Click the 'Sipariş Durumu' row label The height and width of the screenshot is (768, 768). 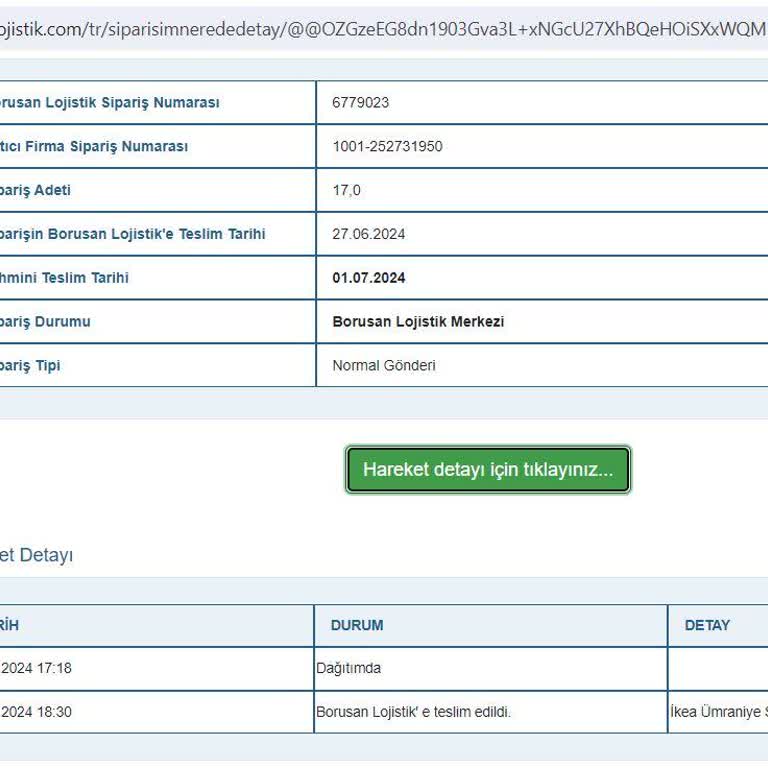[45, 321]
